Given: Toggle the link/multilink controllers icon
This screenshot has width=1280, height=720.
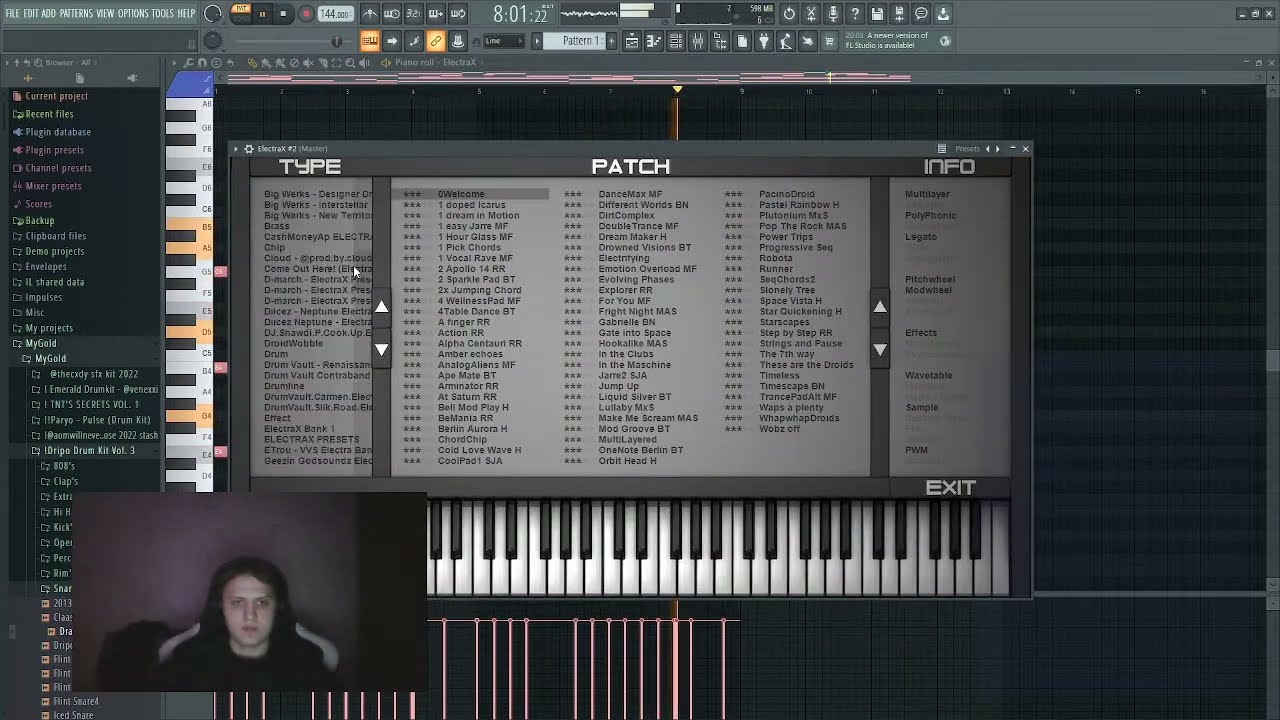Looking at the screenshot, I should point(436,41).
